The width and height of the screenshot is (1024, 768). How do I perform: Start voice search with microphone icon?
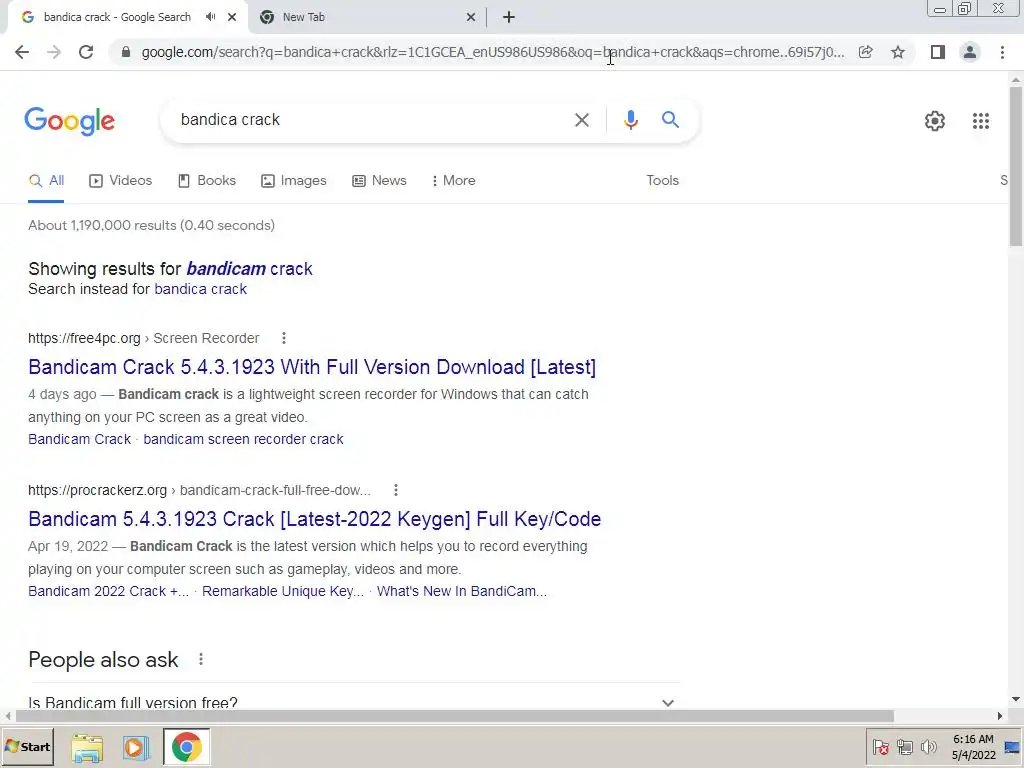click(x=630, y=120)
